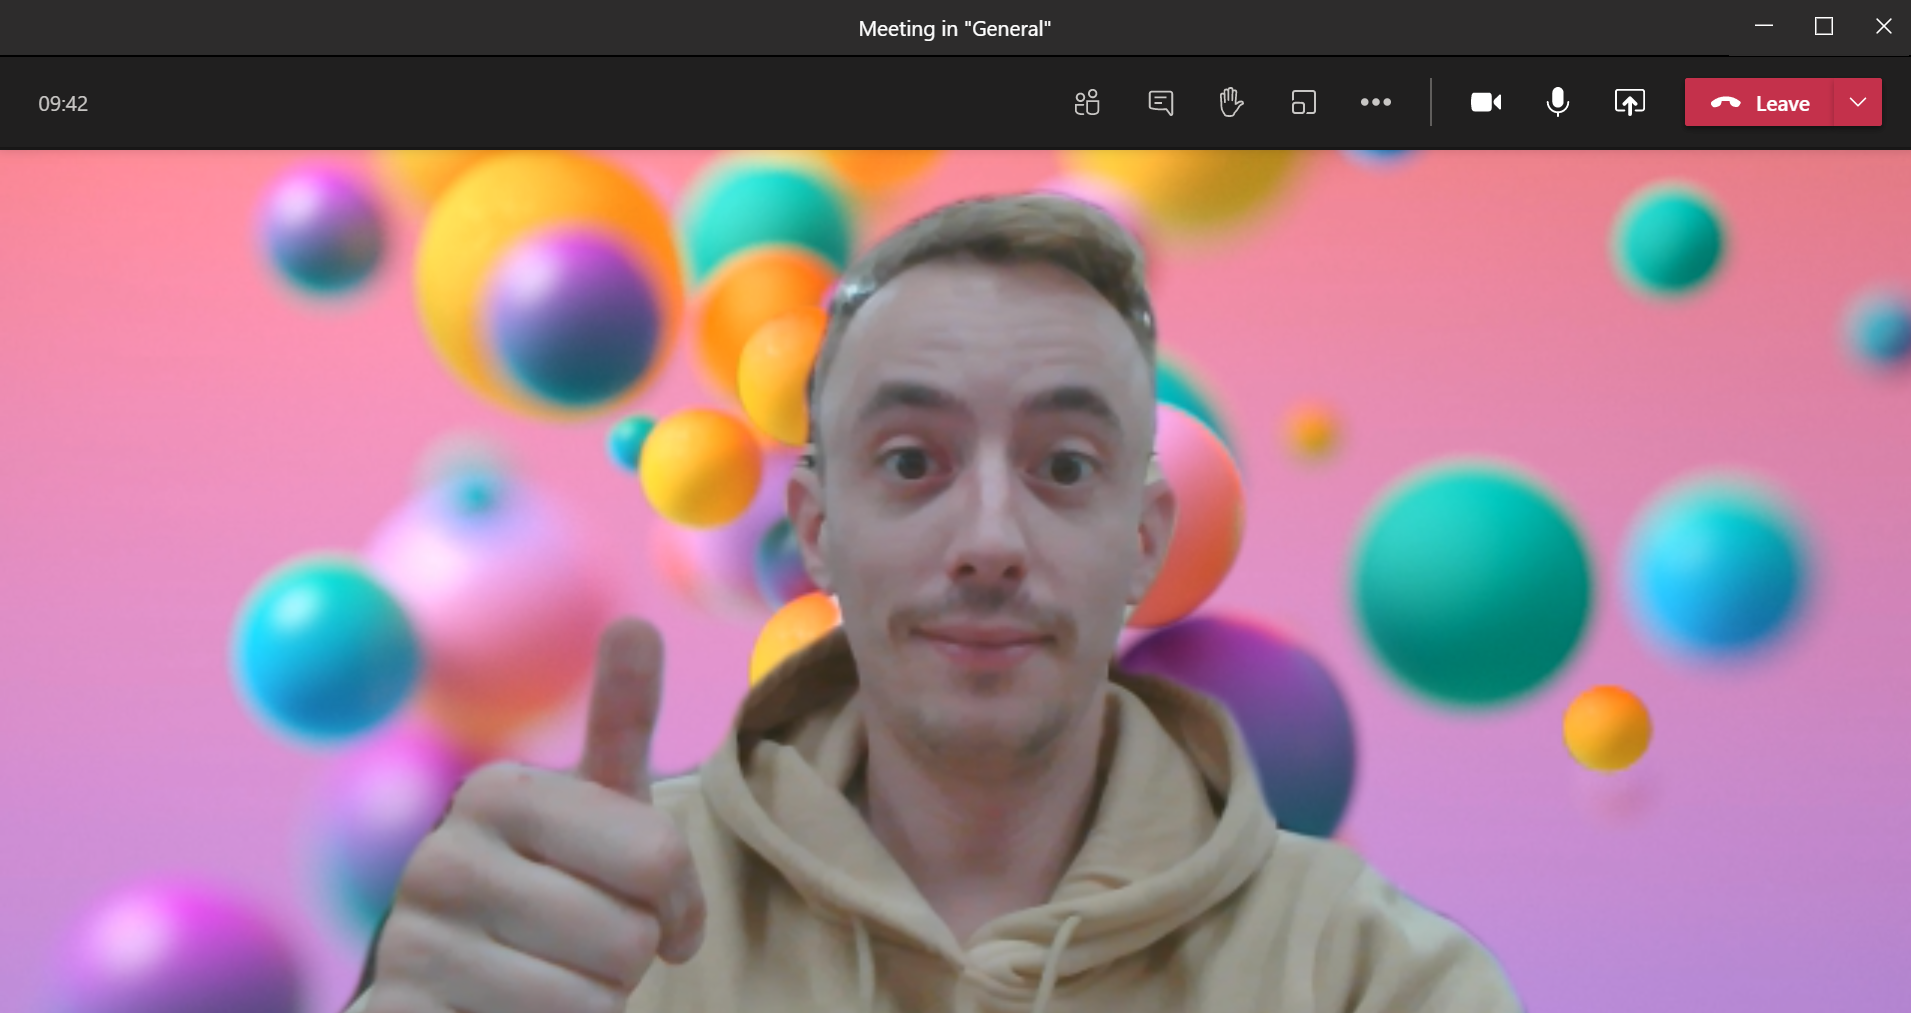Expand the Leave options chevron

click(x=1857, y=103)
